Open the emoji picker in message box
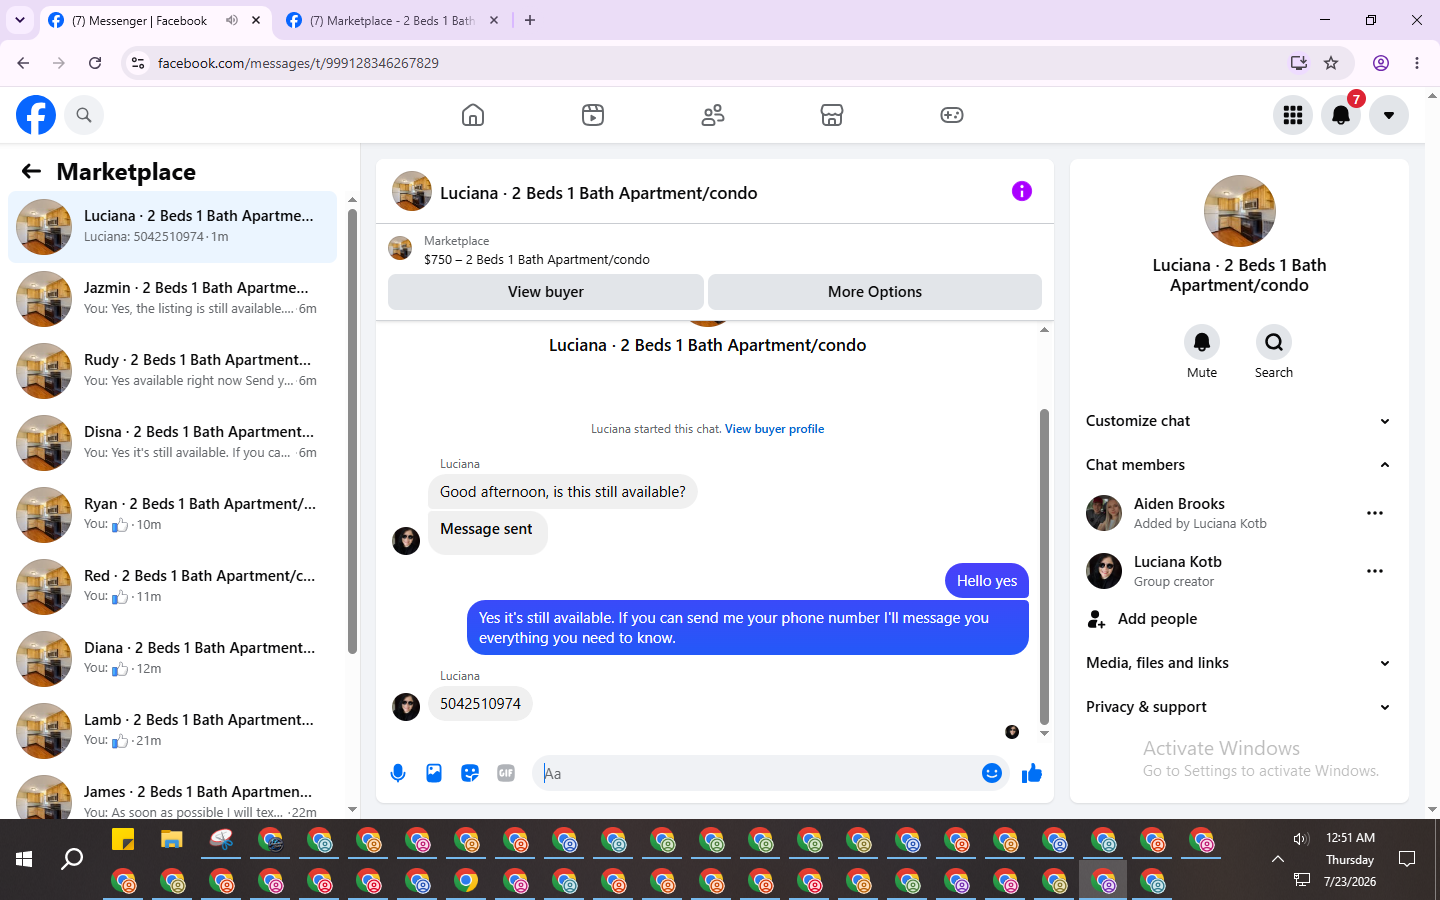The image size is (1440, 900). point(992,773)
